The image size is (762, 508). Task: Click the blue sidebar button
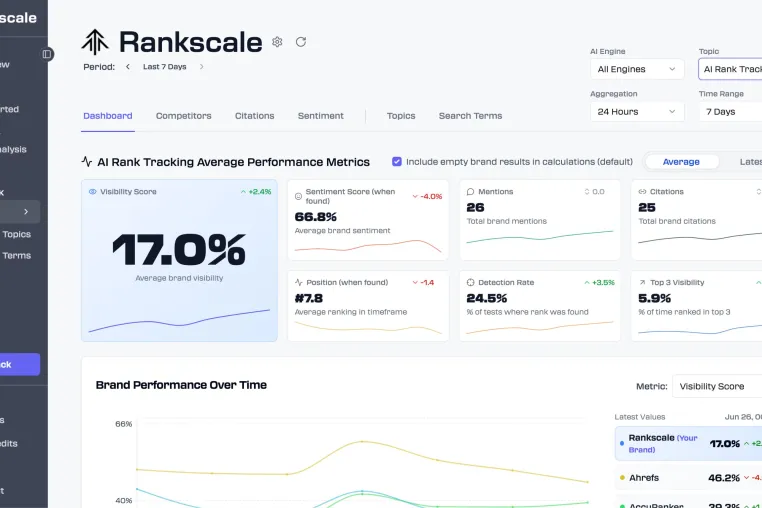20,364
